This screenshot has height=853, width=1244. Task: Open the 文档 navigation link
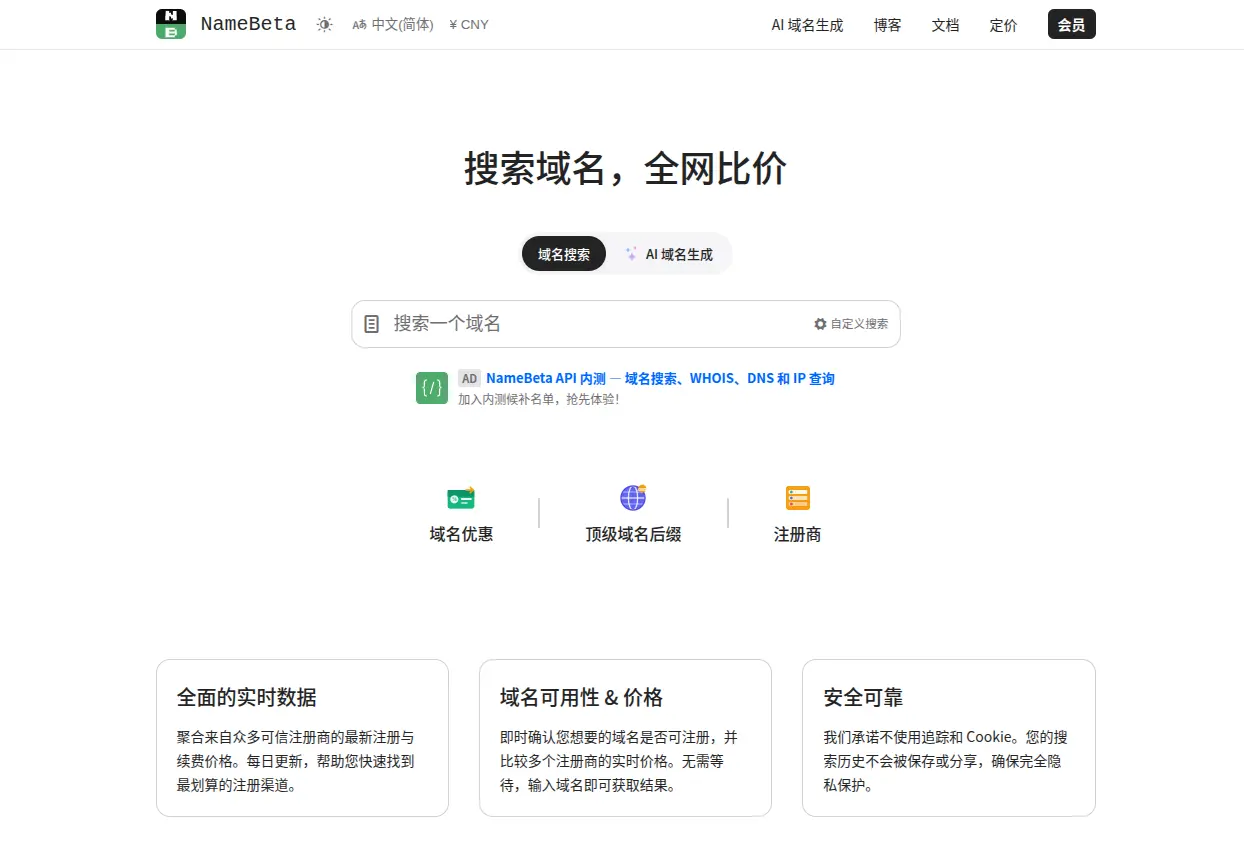[945, 25]
